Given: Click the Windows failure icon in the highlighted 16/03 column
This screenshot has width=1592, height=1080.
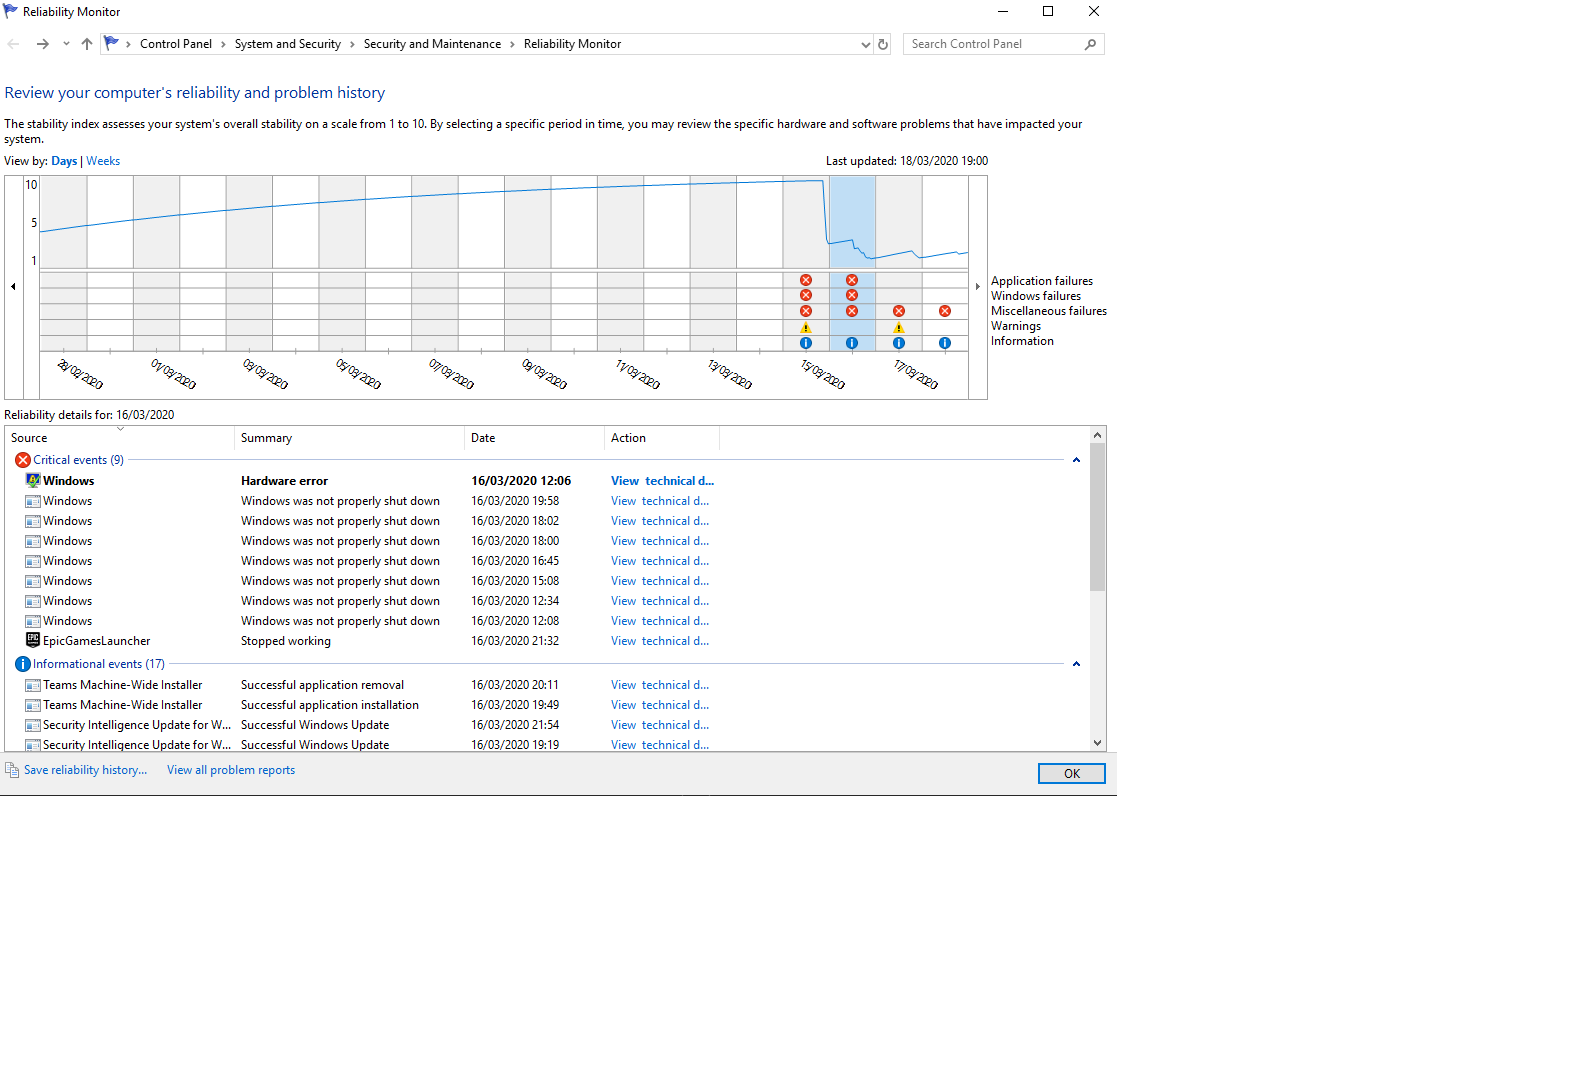Looking at the screenshot, I should pos(852,295).
